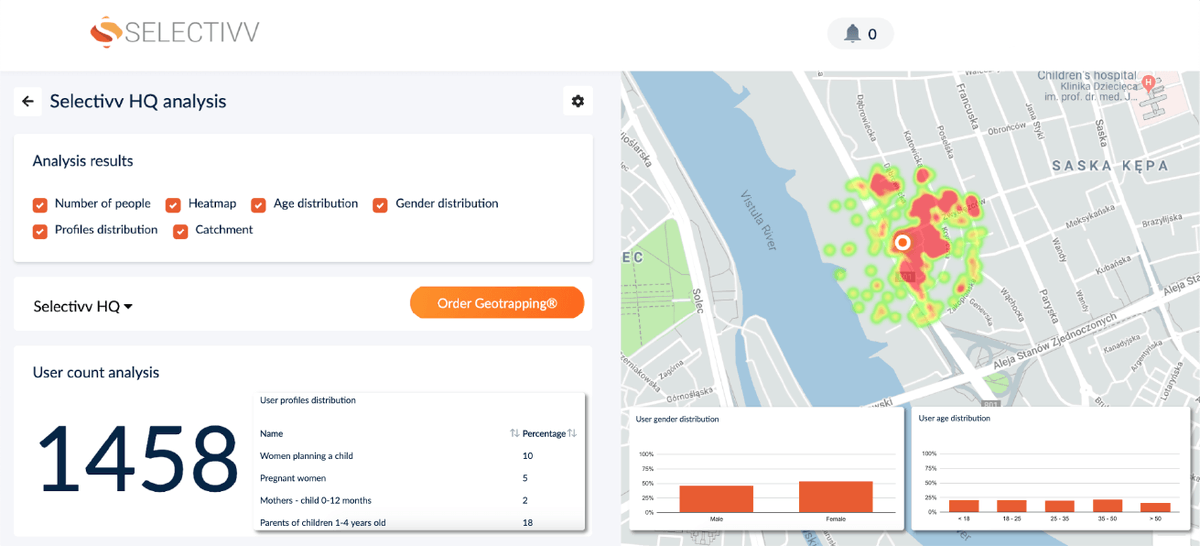Click the Selectivv logo

click(175, 33)
